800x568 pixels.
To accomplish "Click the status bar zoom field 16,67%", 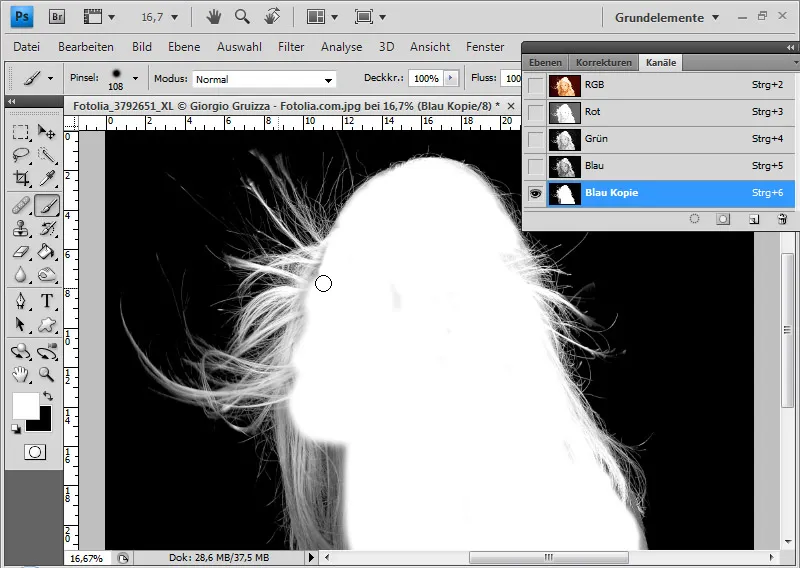I will click(x=86, y=558).
